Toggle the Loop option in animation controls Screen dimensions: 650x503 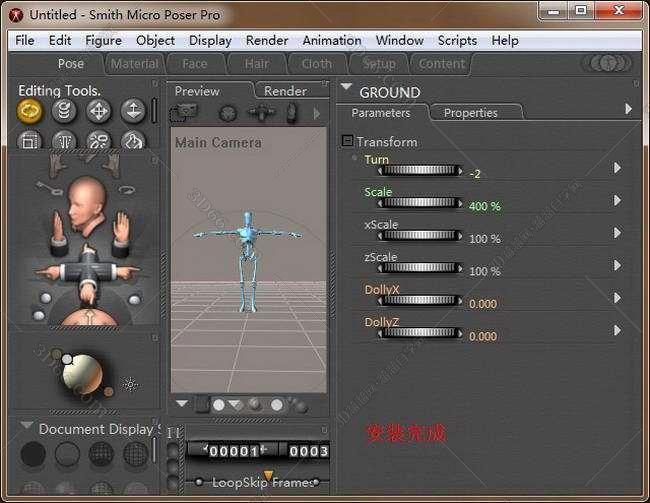point(199,482)
